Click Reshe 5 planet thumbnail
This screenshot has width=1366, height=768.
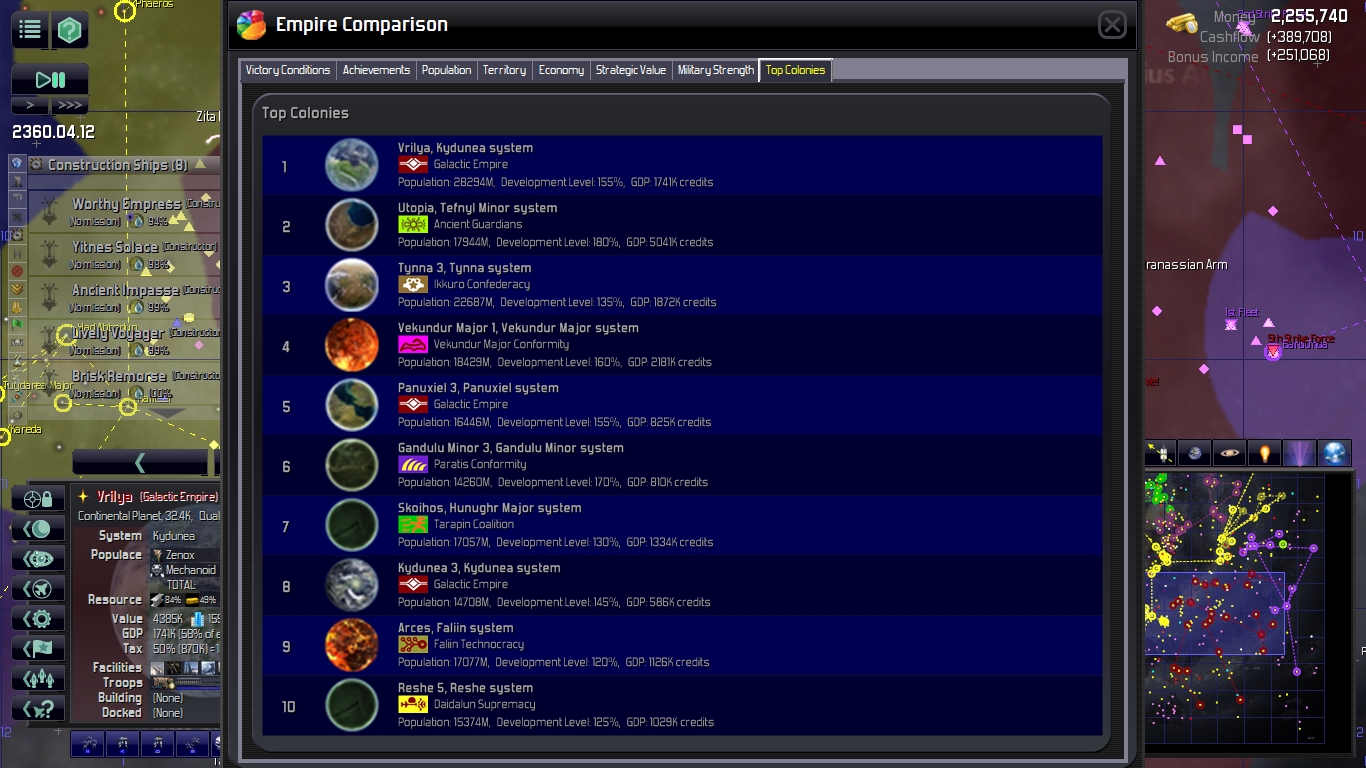pyautogui.click(x=352, y=705)
